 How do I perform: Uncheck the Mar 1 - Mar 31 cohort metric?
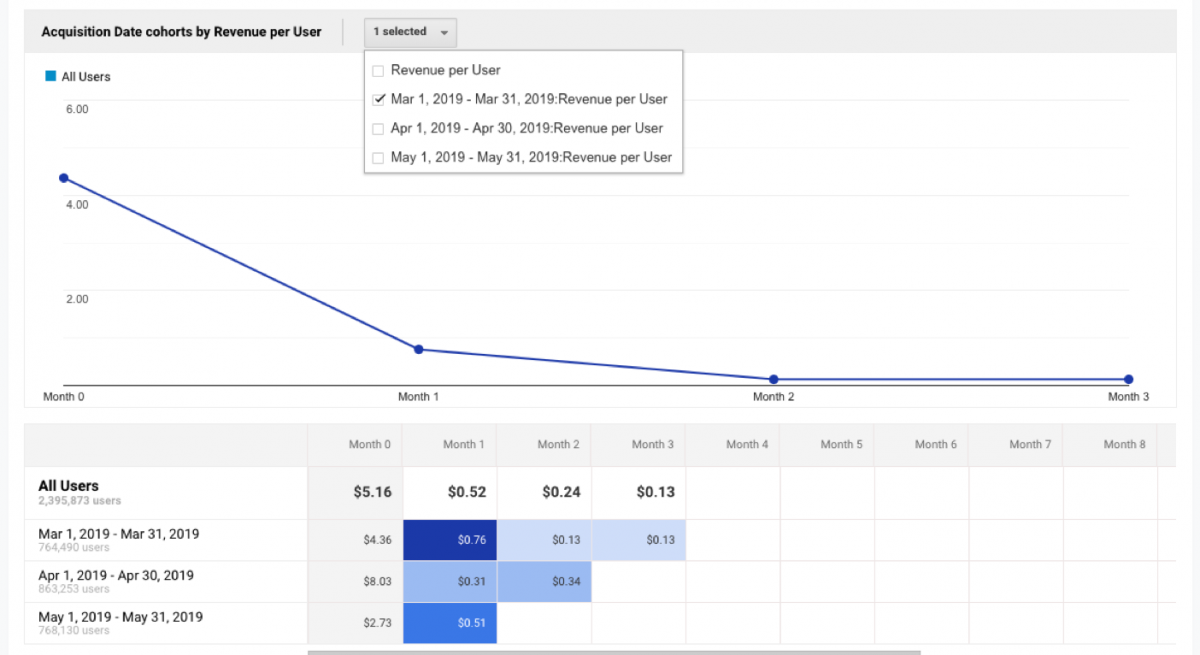[x=378, y=99]
